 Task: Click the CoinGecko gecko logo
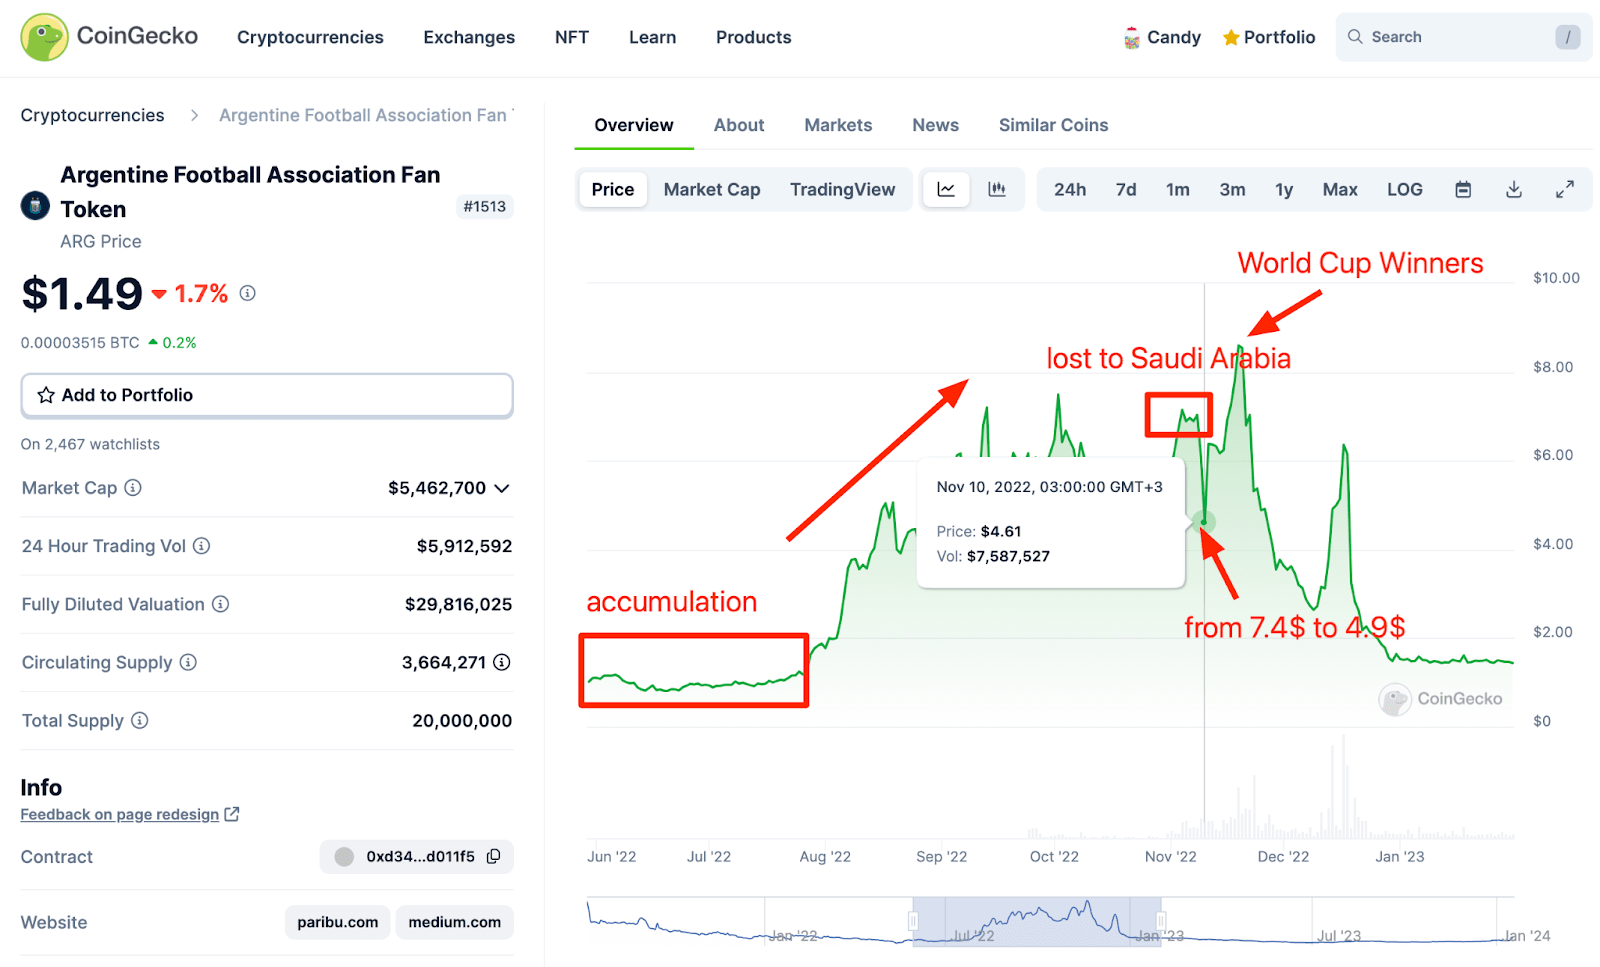(x=44, y=37)
